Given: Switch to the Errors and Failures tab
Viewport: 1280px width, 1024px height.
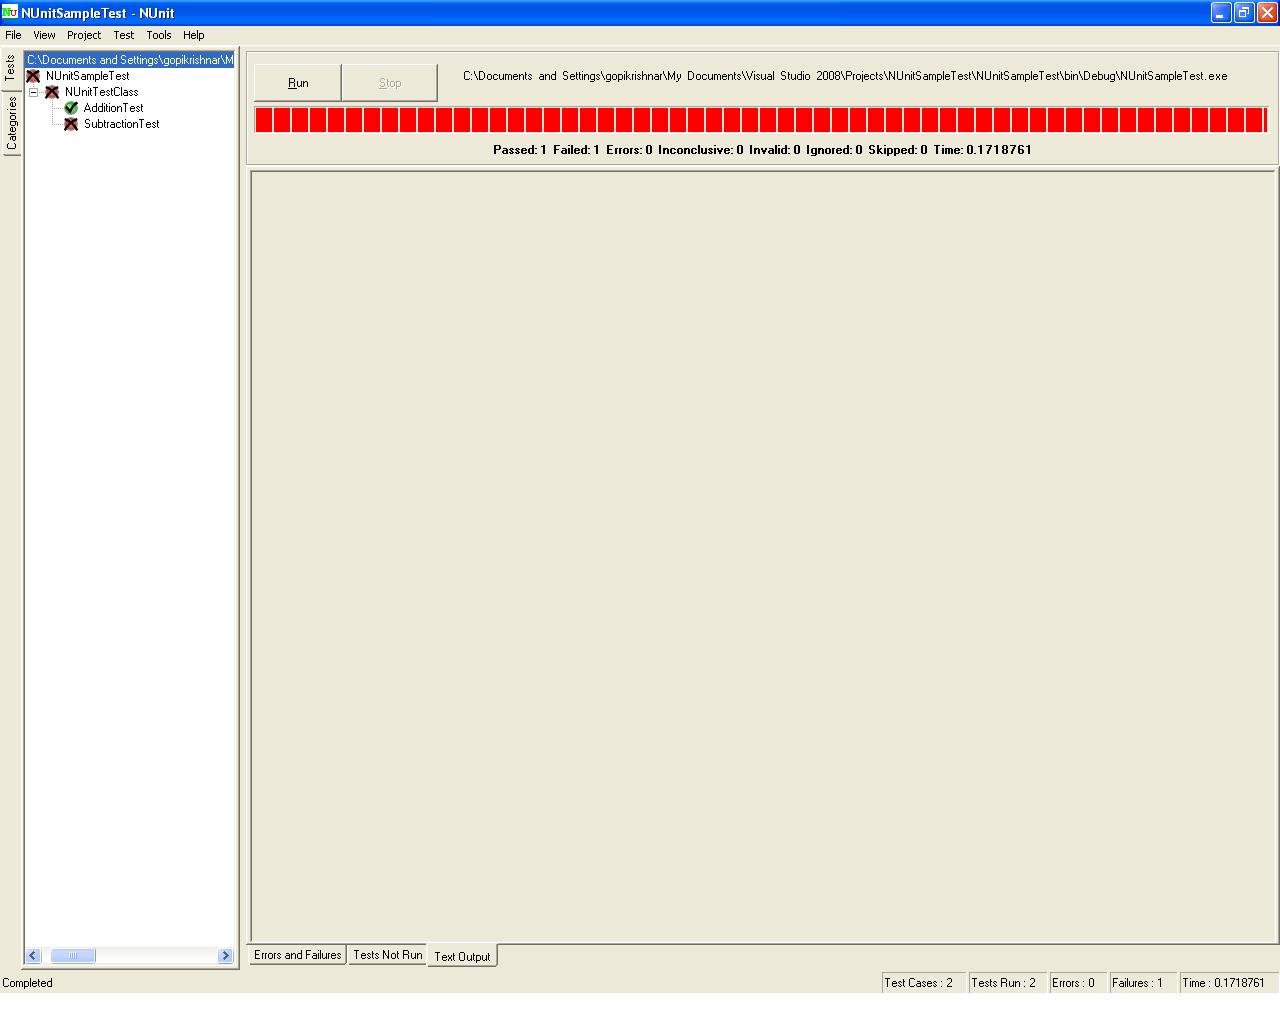Looking at the screenshot, I should pyautogui.click(x=297, y=955).
